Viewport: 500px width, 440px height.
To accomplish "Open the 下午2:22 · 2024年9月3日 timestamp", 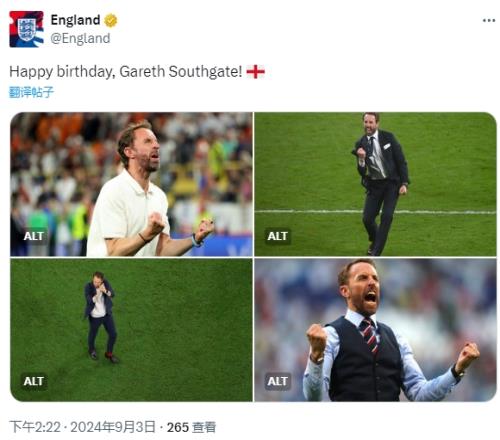I will click(x=82, y=427).
